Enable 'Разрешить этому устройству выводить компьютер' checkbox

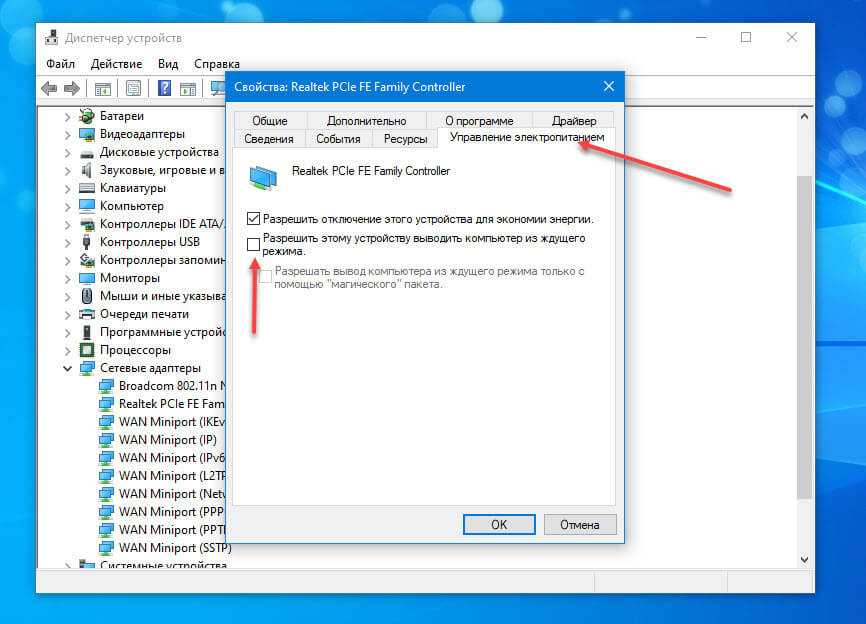pyautogui.click(x=254, y=244)
